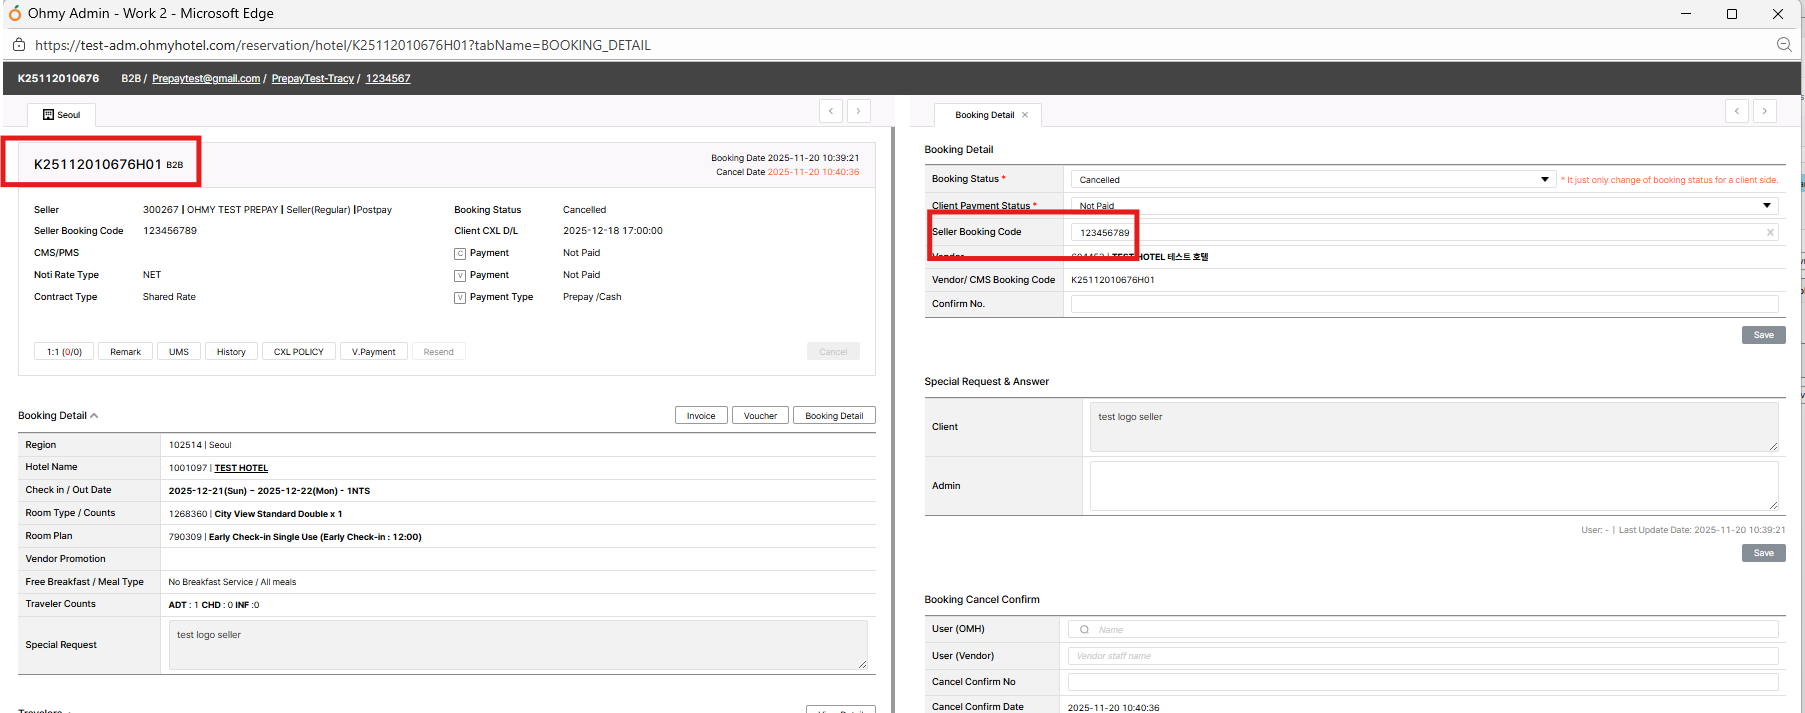Open the Booking Status dropdown

coord(1544,180)
